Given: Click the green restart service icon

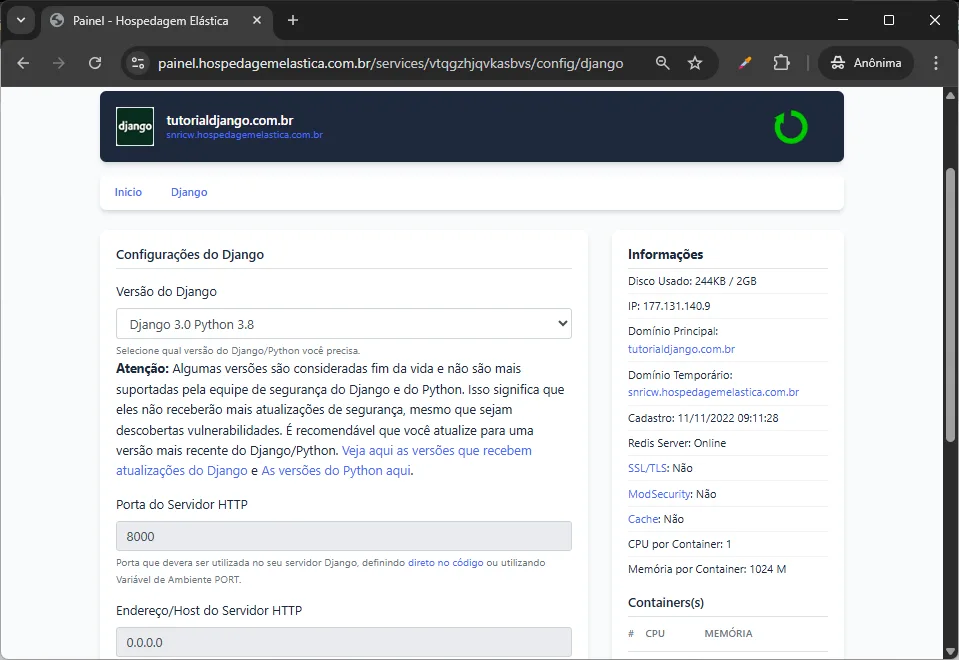Looking at the screenshot, I should coord(791,127).
